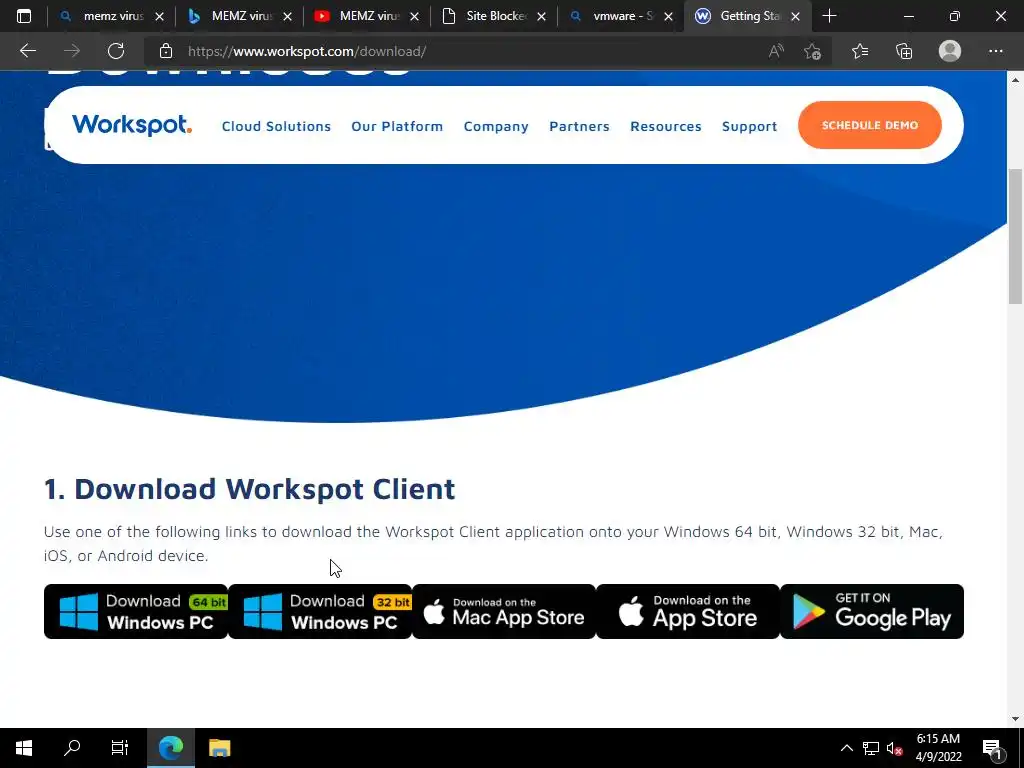Open the Partners menu
The height and width of the screenshot is (768, 1024).
(579, 126)
